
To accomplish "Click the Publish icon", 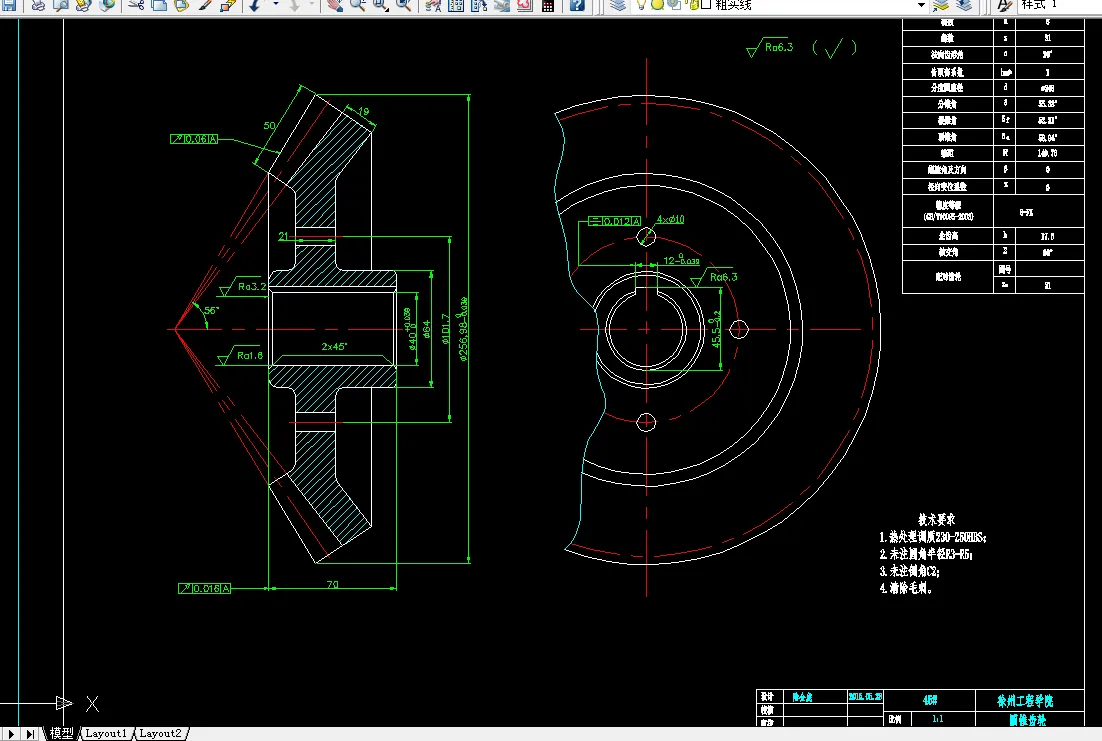I will (84, 6).
